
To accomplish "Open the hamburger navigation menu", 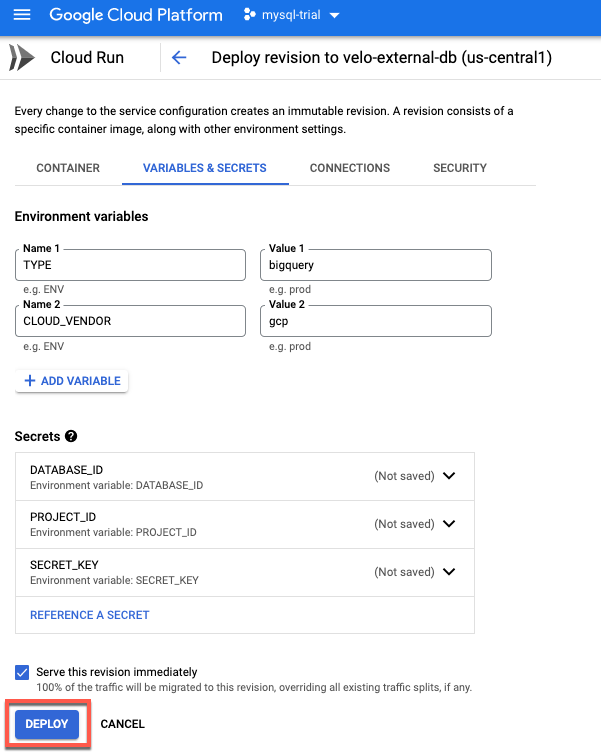I will [22, 15].
